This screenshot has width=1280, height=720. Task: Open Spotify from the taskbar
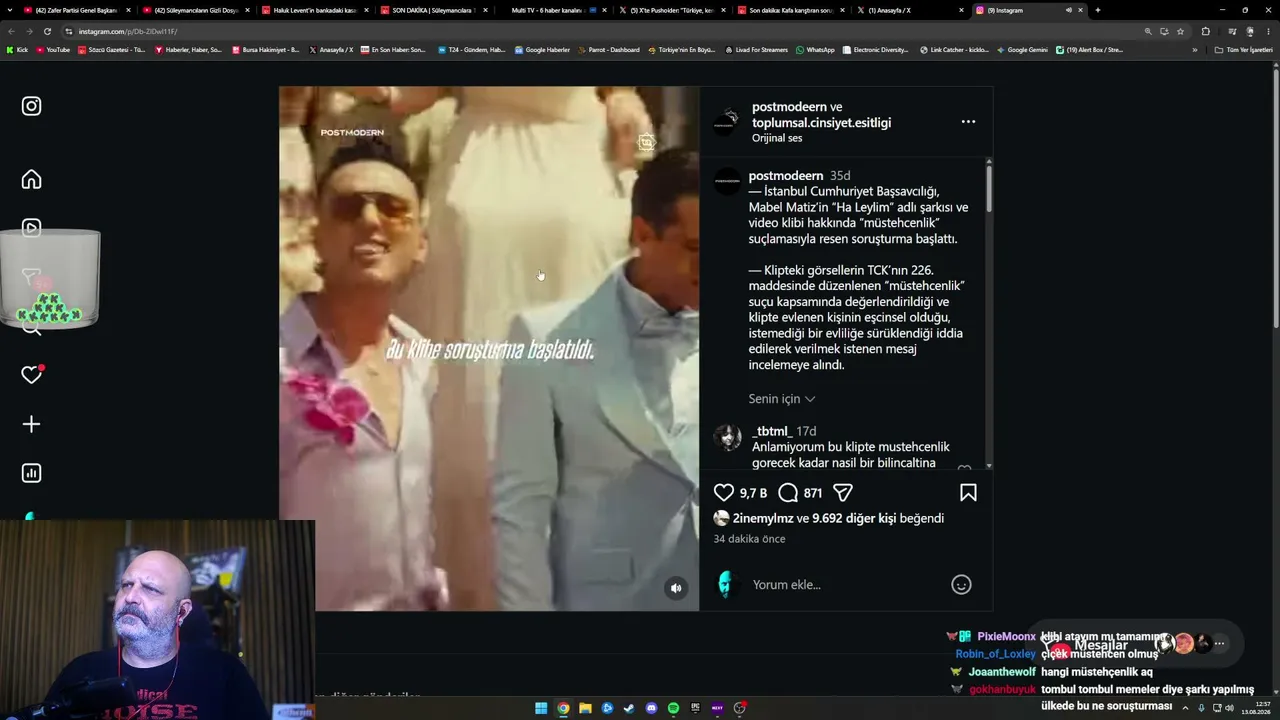pyautogui.click(x=673, y=708)
